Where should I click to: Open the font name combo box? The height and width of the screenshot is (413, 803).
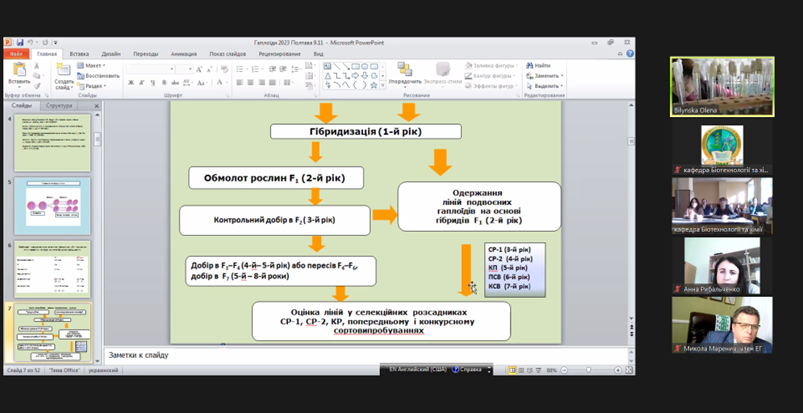point(150,69)
